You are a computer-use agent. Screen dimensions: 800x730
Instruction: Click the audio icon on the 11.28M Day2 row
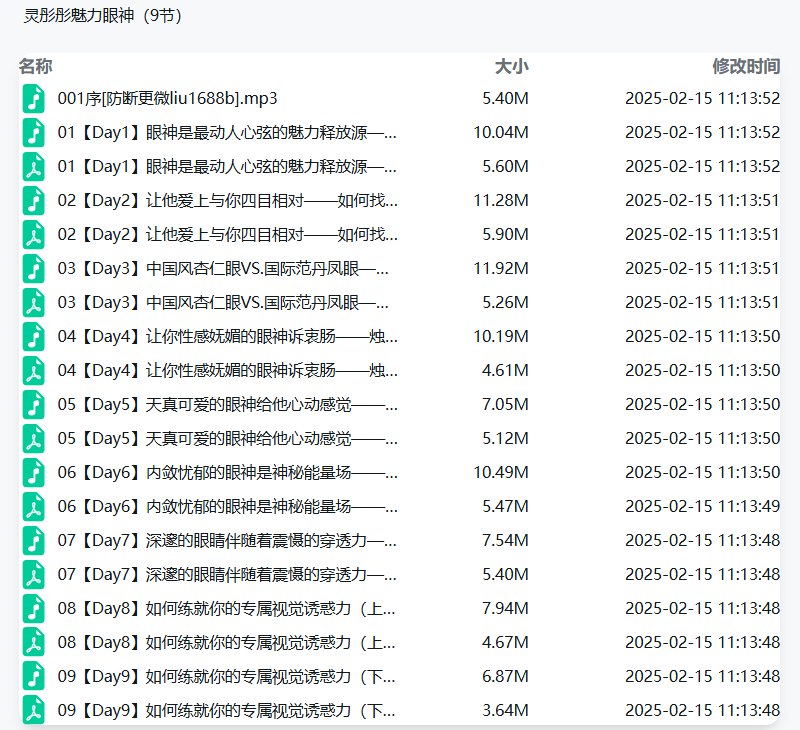click(x=34, y=200)
